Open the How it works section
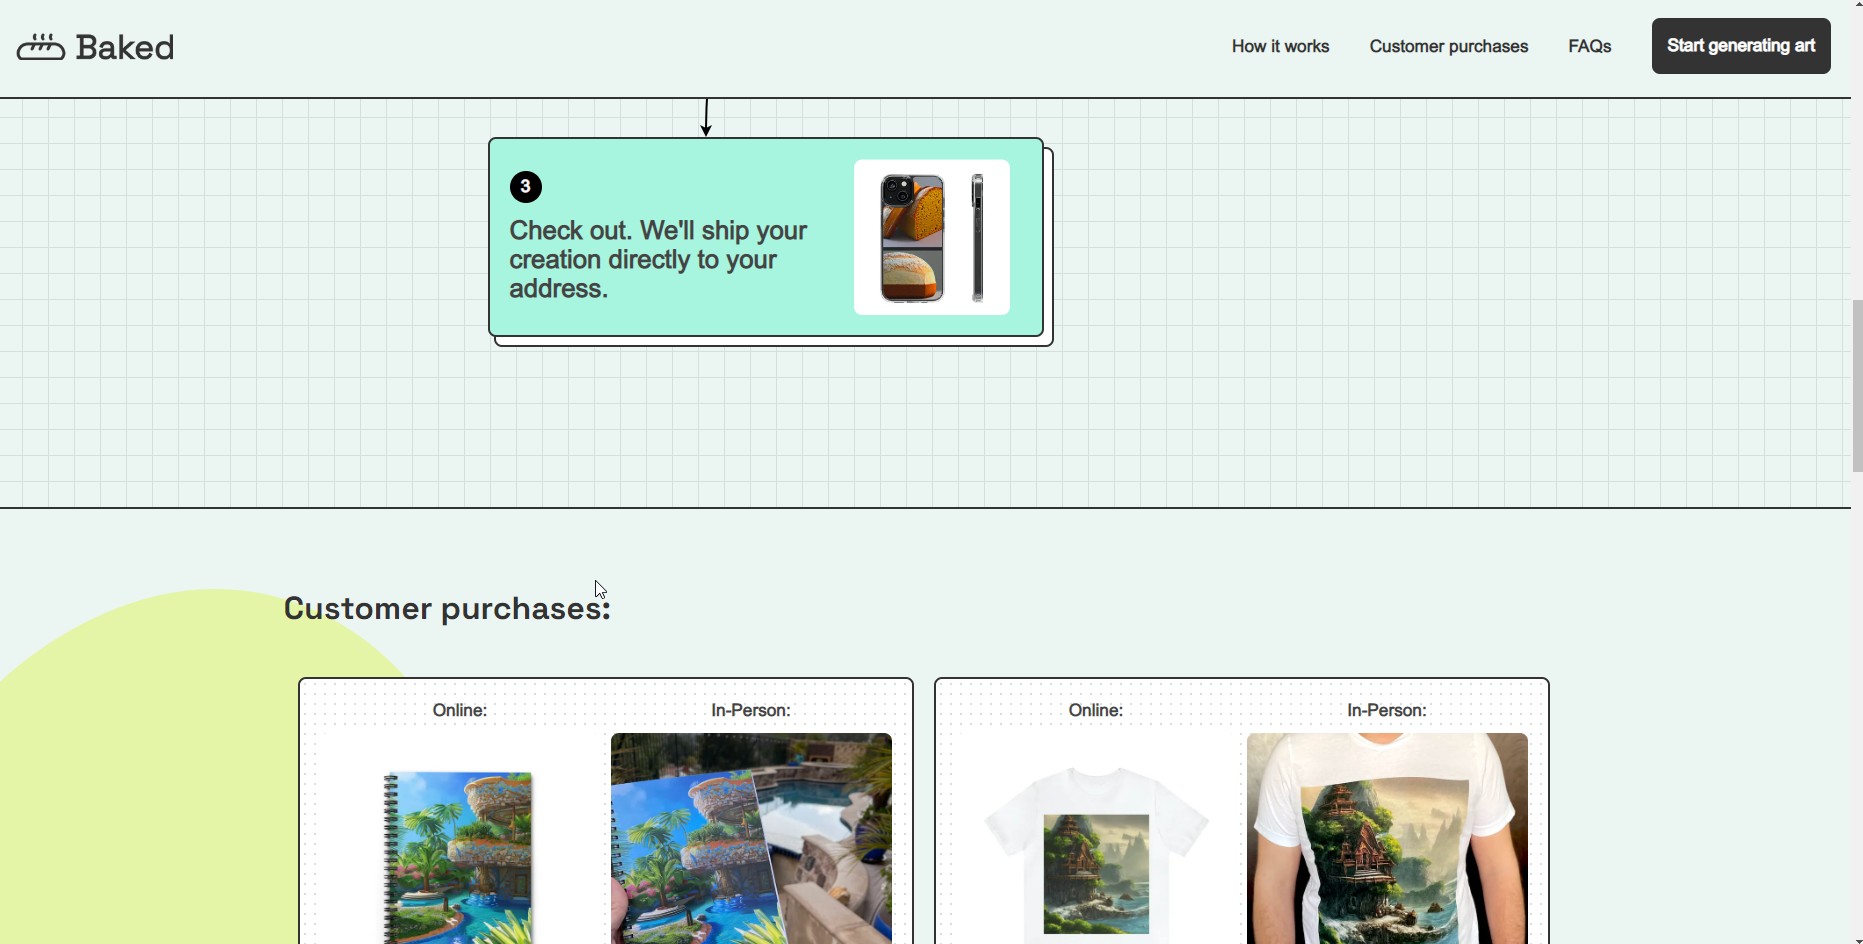 (1280, 46)
